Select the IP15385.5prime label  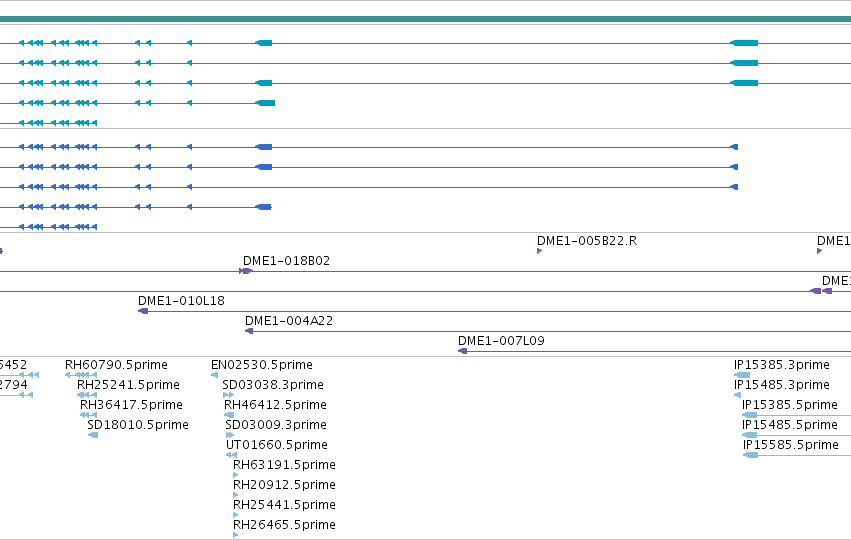(790, 405)
